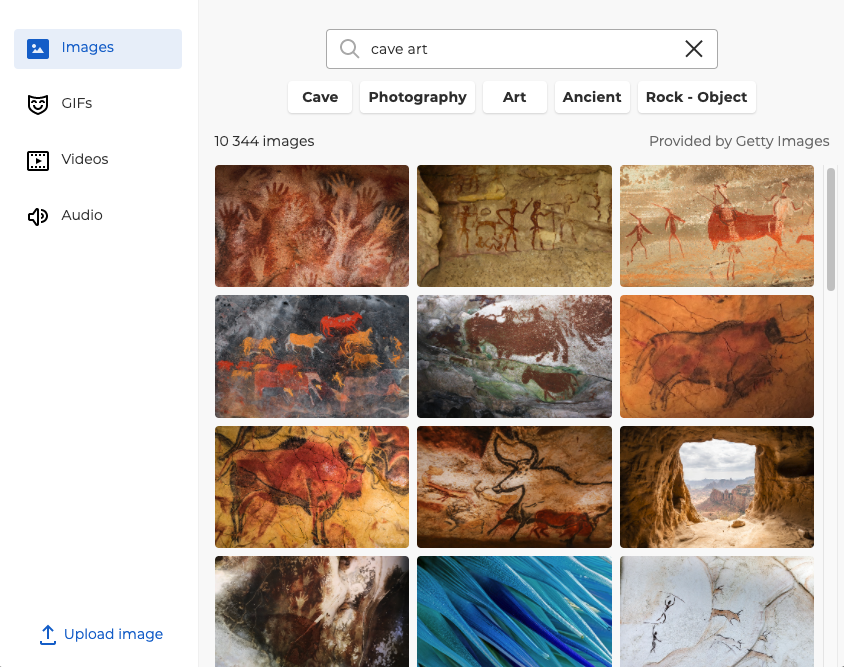Choose the dark handprints on white rock thumbnail
Image resolution: width=844 pixels, height=667 pixels.
[312, 612]
